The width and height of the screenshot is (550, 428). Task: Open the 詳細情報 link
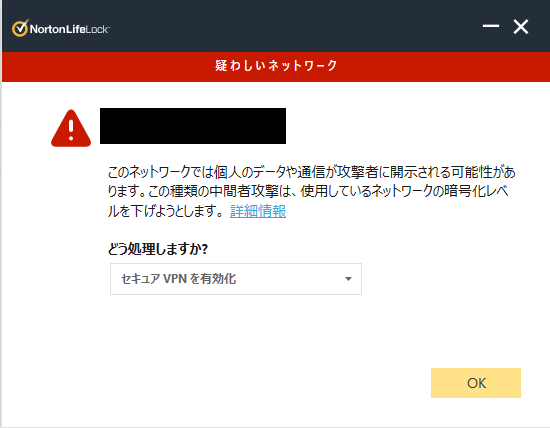[258, 211]
